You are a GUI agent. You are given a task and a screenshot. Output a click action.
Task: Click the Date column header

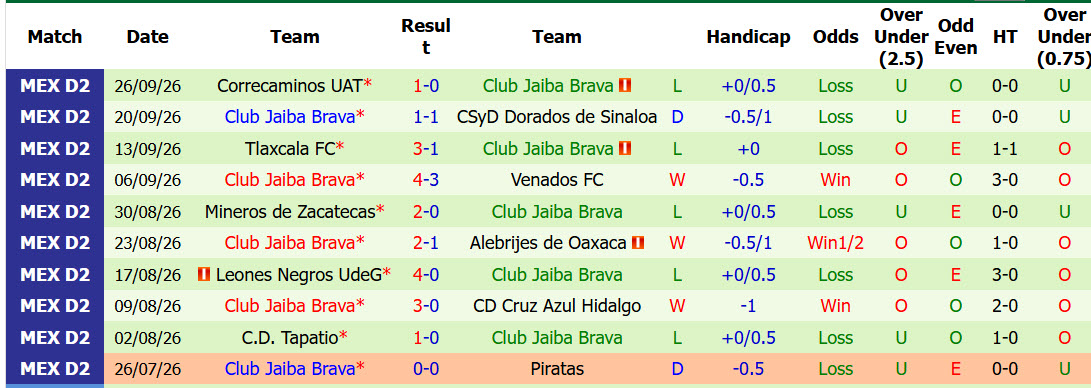click(148, 37)
